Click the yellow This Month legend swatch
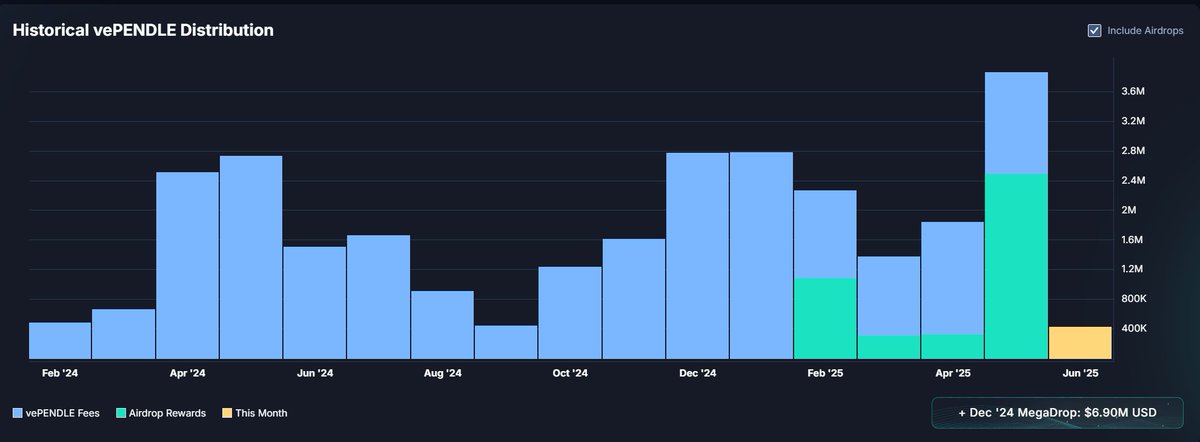This screenshot has width=1200, height=442. pos(226,413)
